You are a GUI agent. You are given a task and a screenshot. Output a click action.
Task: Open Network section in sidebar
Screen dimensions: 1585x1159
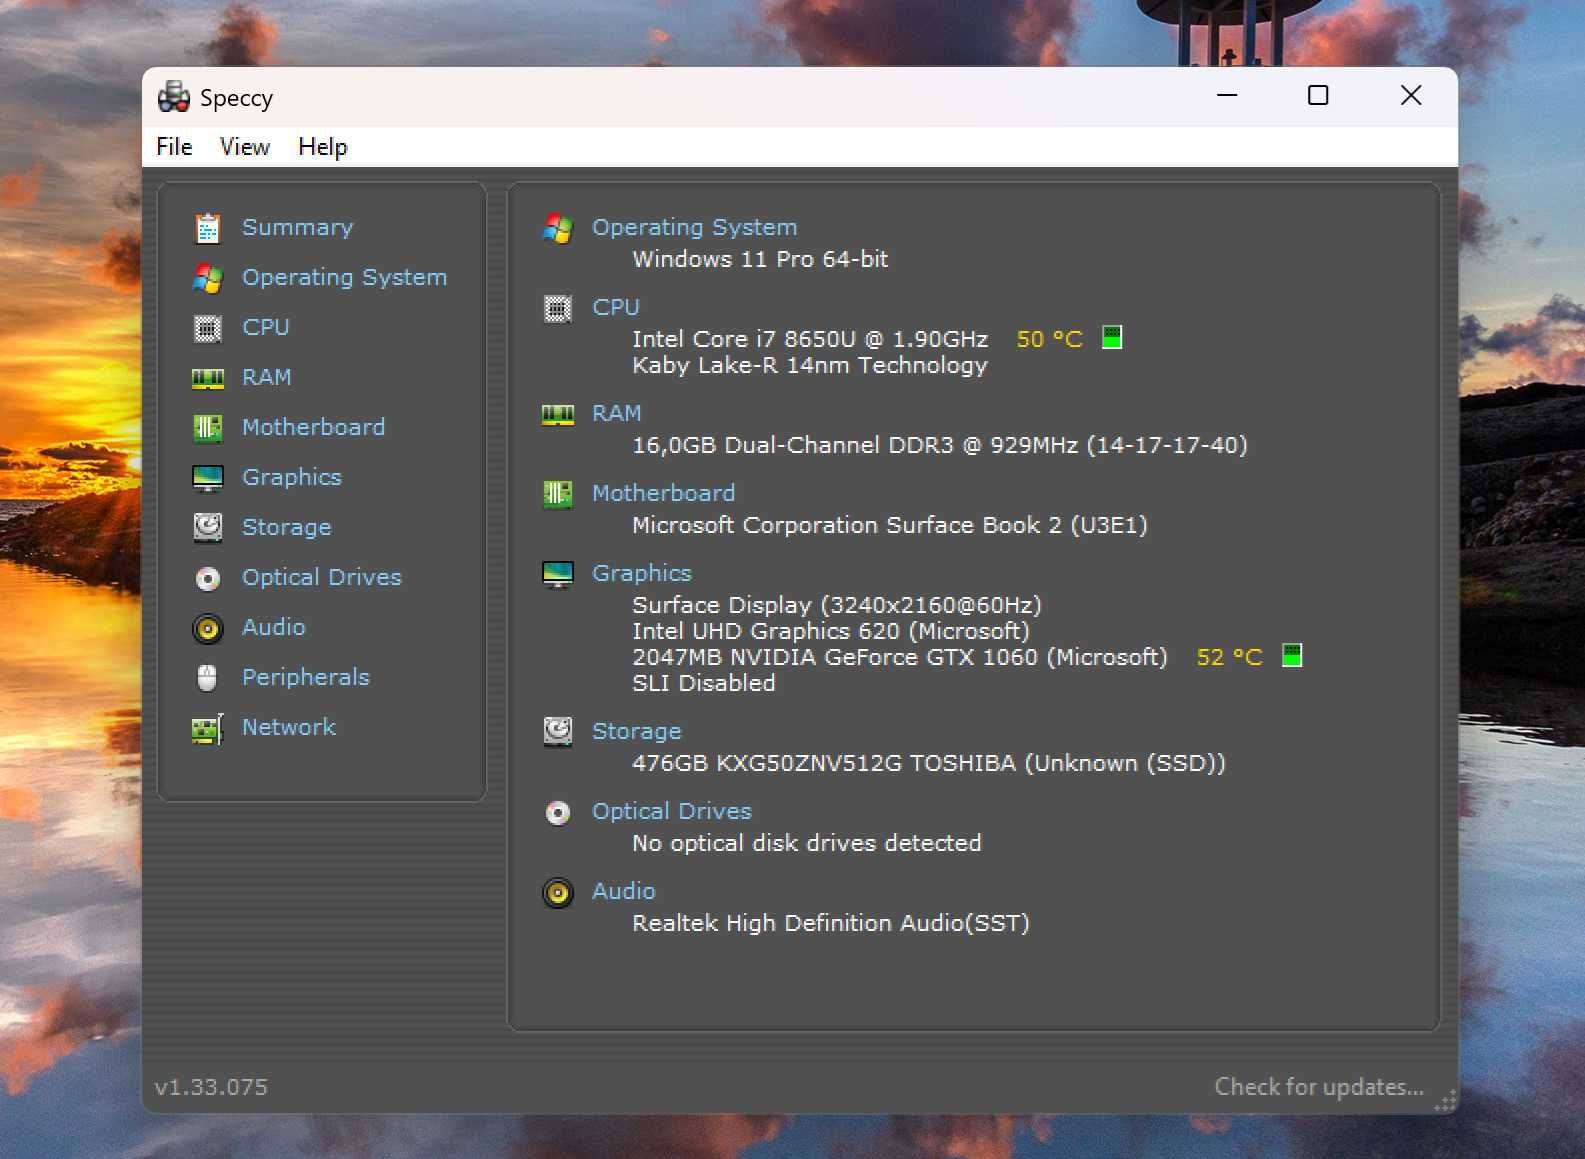tap(289, 728)
